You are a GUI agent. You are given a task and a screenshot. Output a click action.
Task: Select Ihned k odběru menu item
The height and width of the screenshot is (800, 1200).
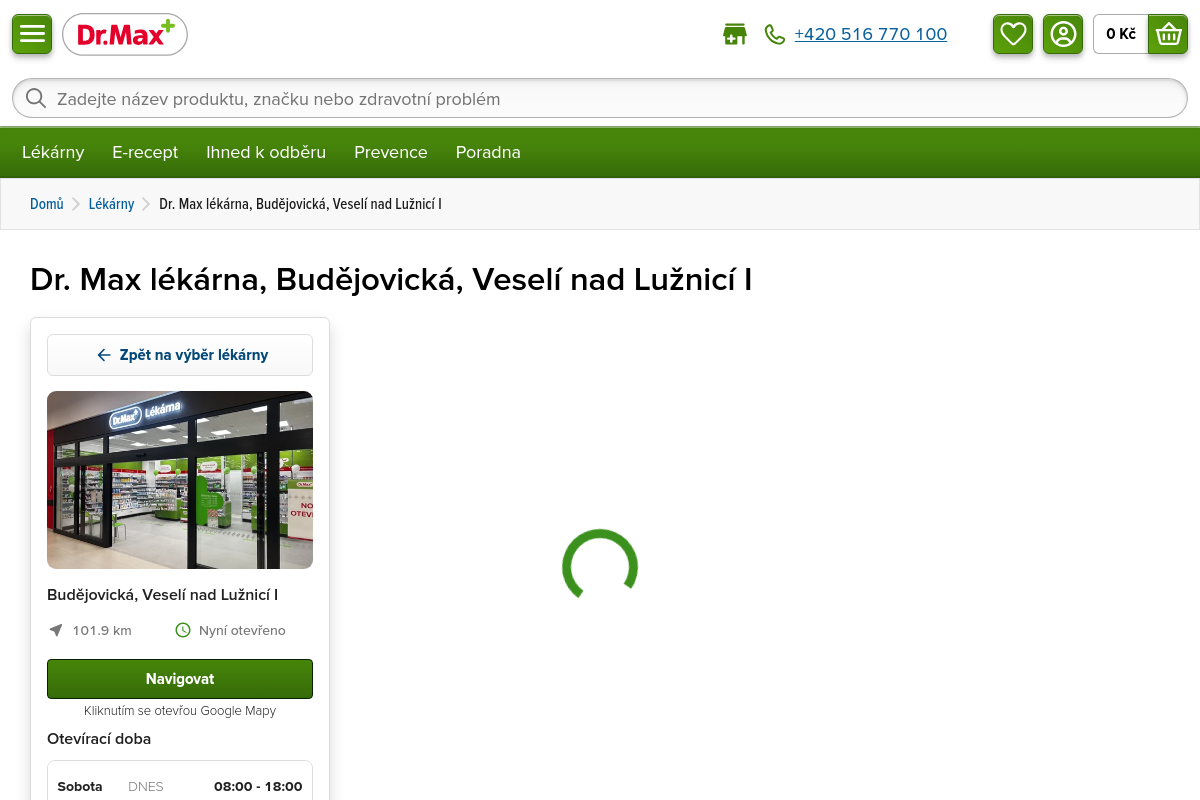point(266,152)
